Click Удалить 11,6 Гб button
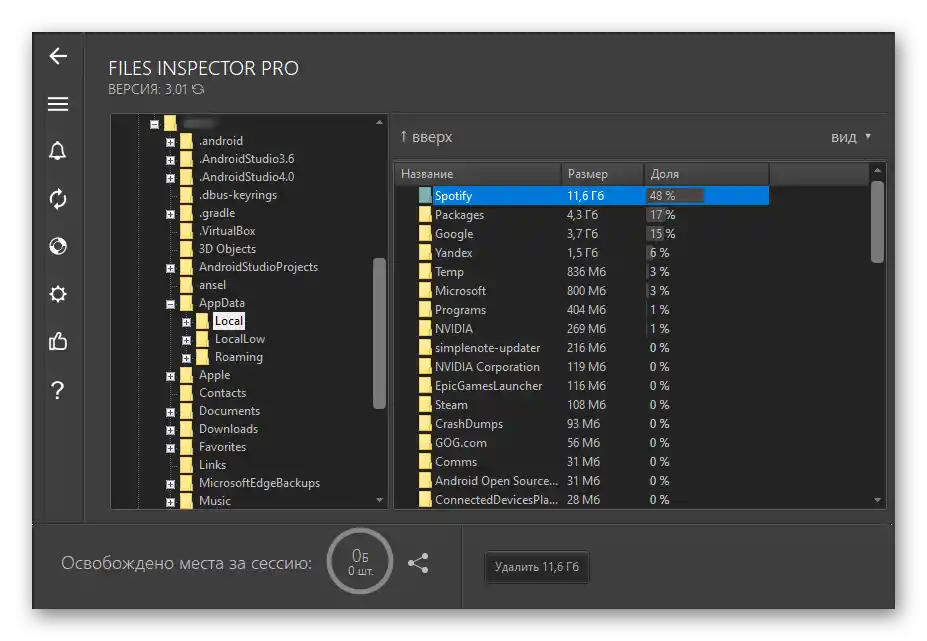Image resolution: width=927 pixels, height=641 pixels. [536, 566]
